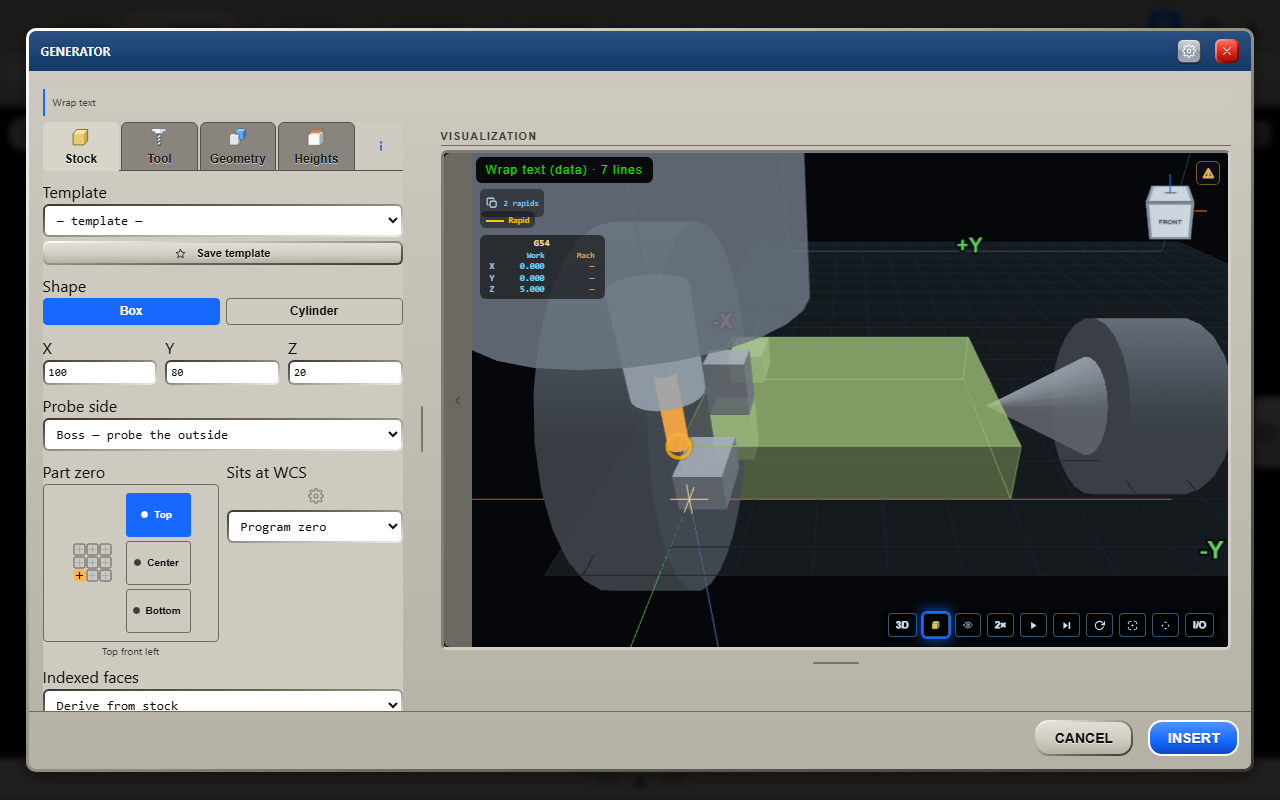
Task: Switch to the Tool tab
Action: pos(160,147)
